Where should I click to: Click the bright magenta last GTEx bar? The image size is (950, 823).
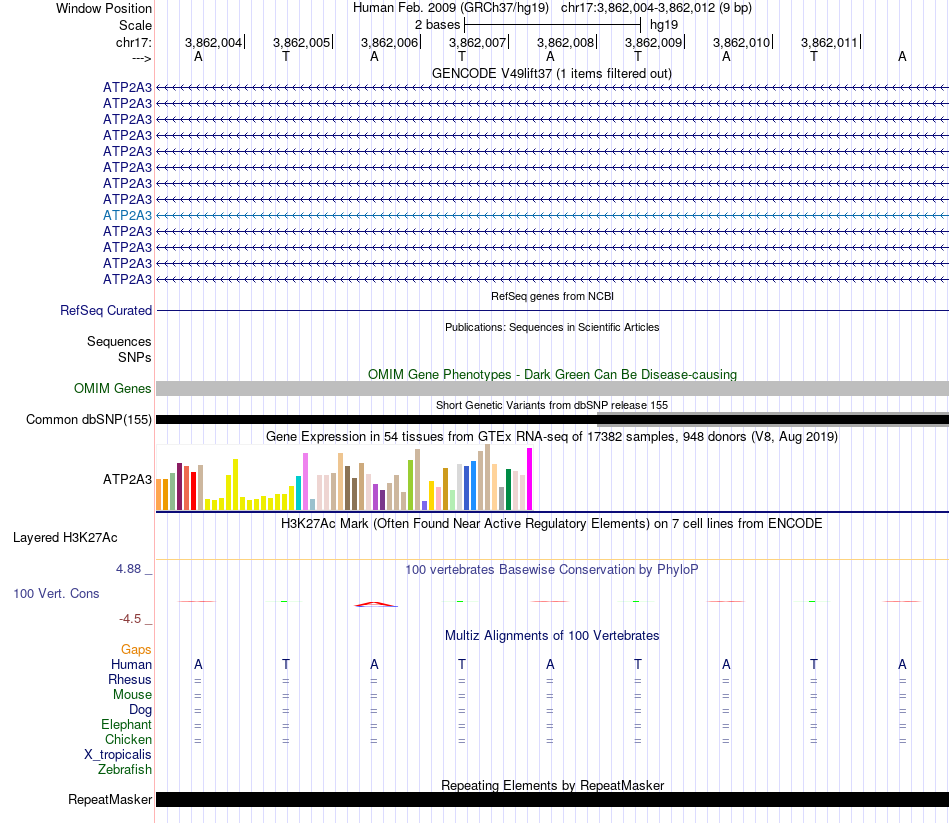530,479
